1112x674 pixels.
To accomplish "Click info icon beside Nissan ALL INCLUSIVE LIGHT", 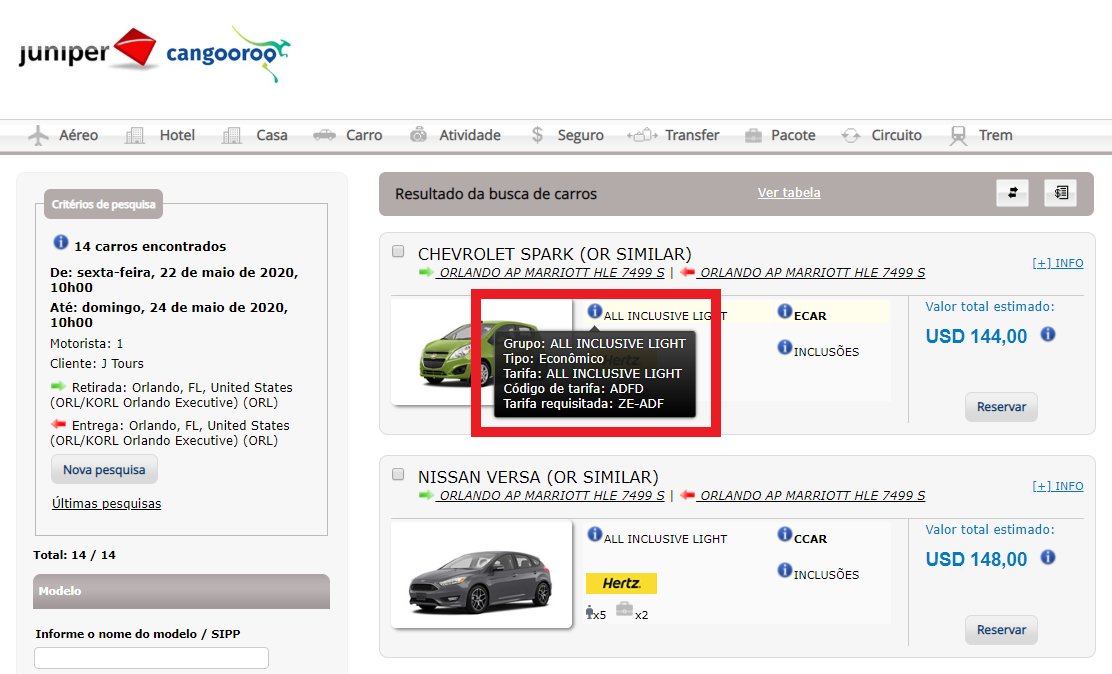I will 594,534.
